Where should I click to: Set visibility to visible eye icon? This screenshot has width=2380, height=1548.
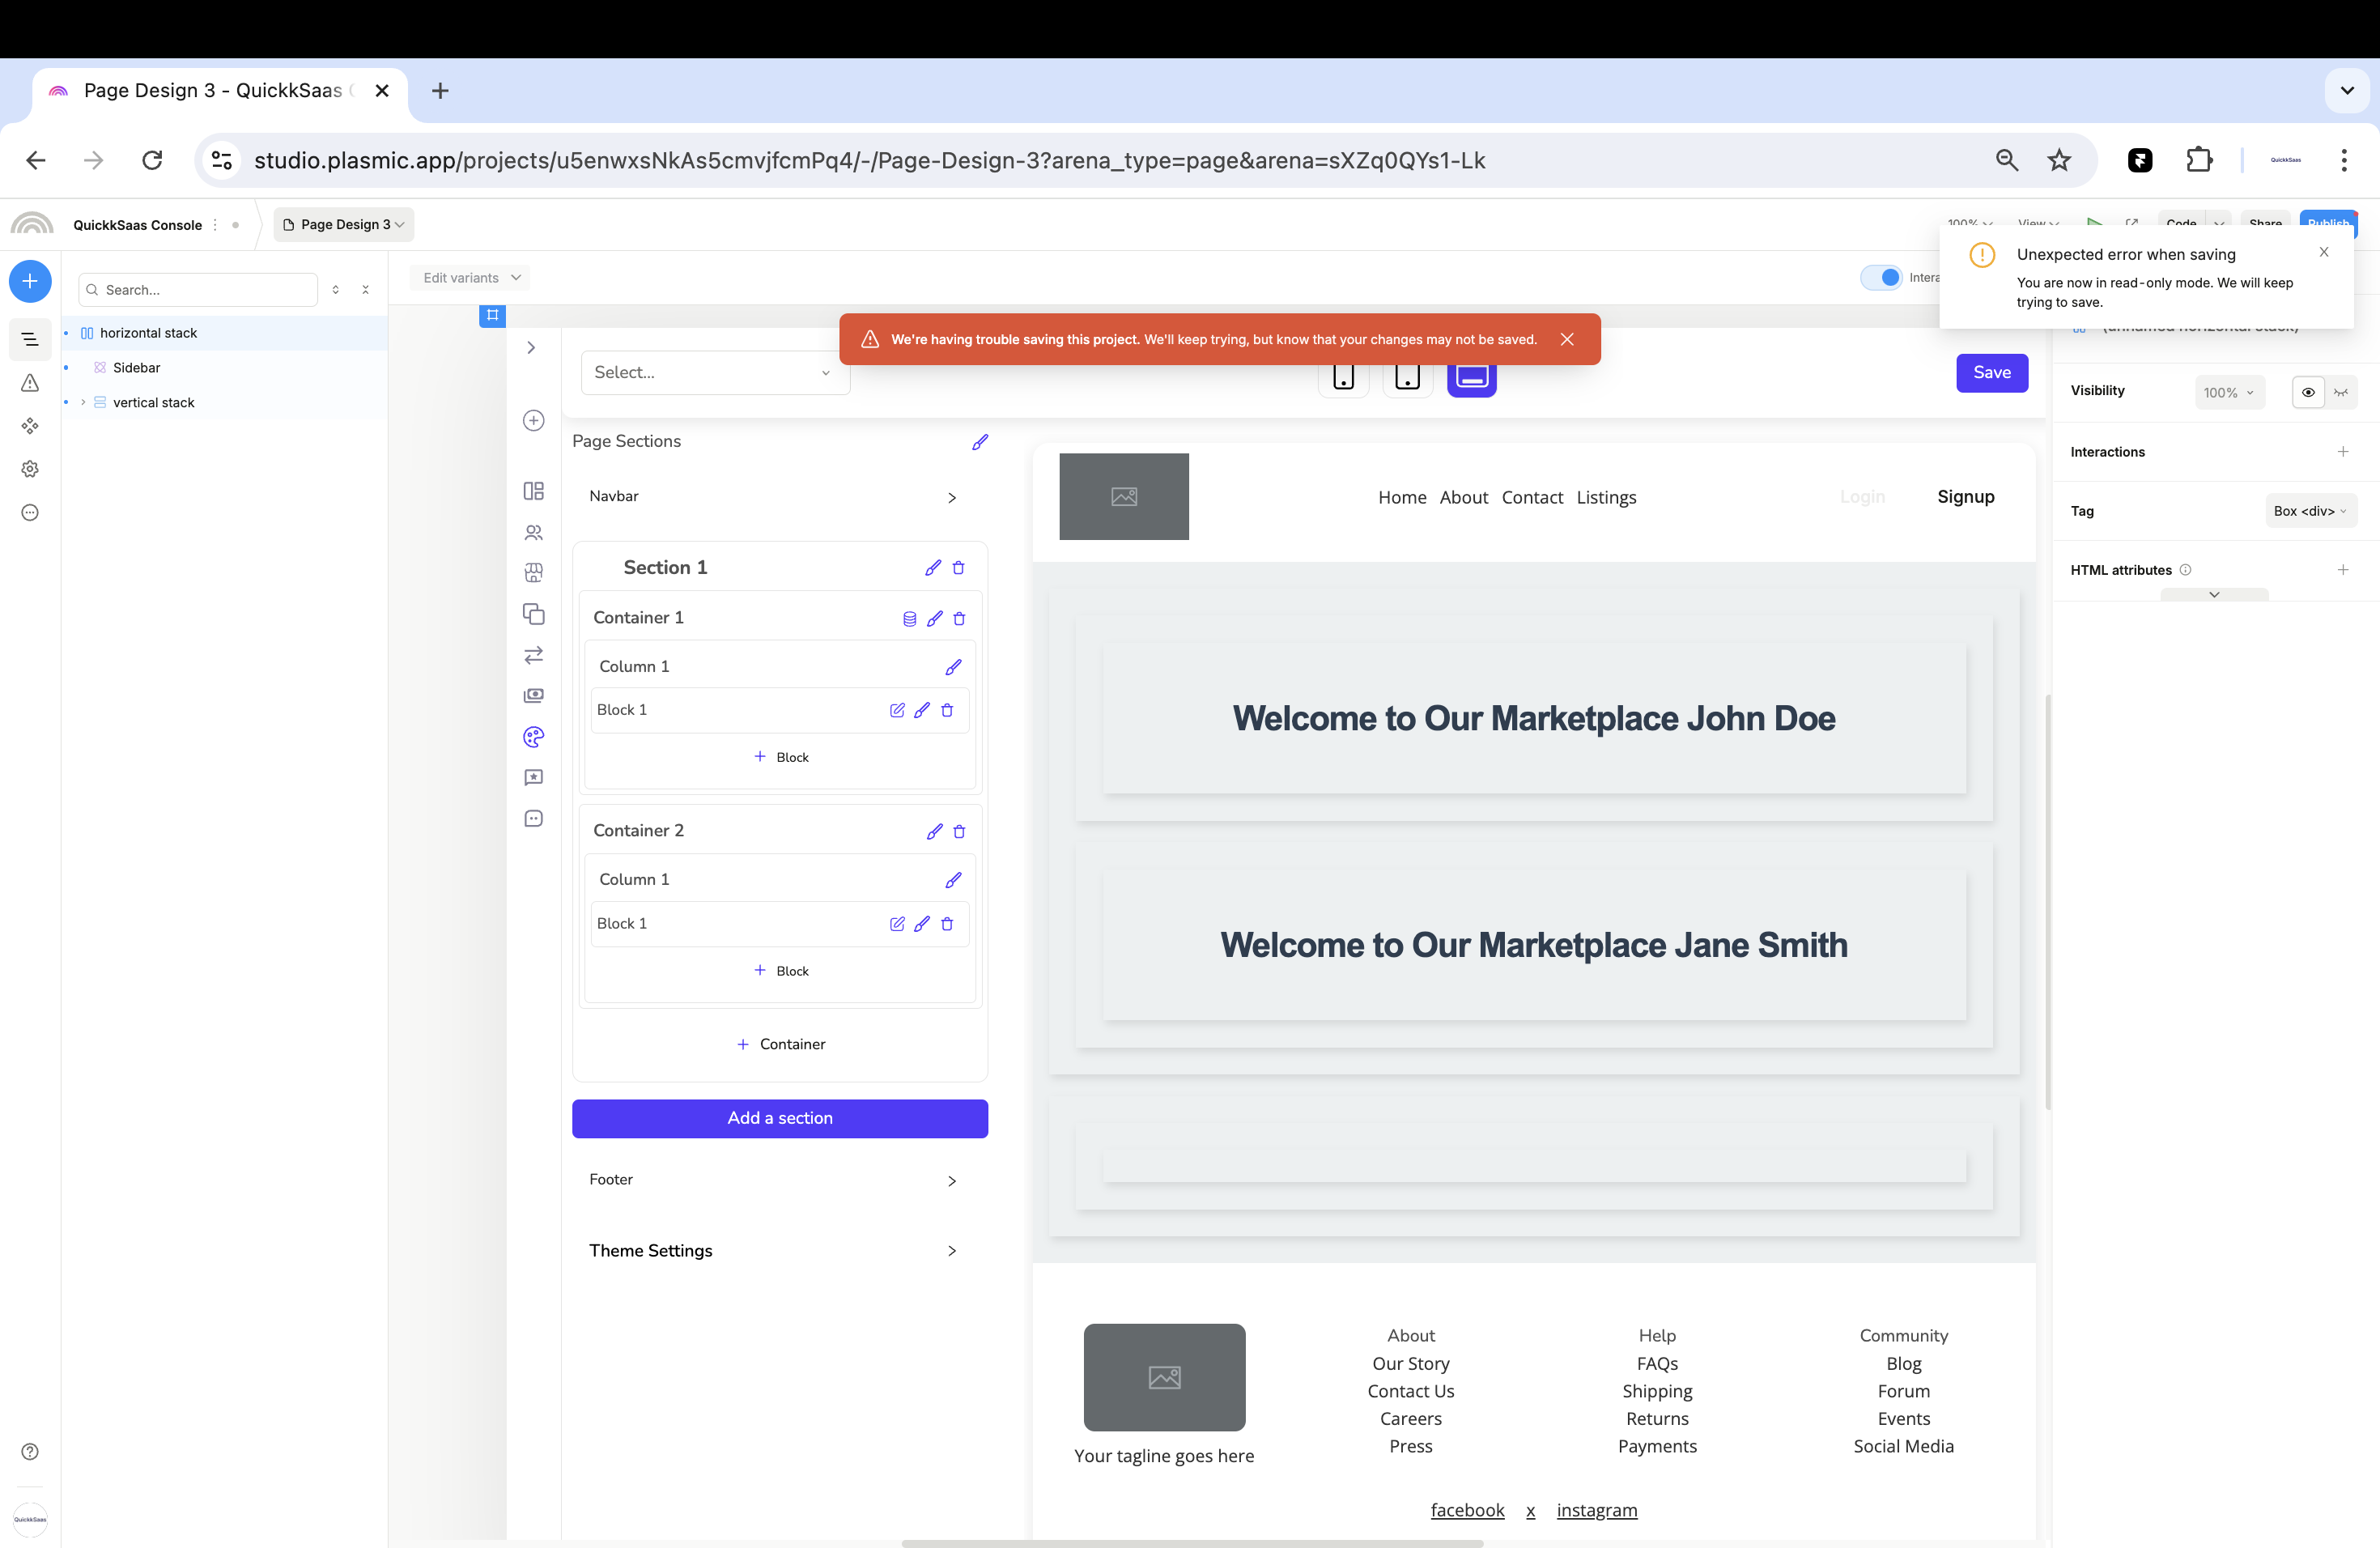[2308, 392]
